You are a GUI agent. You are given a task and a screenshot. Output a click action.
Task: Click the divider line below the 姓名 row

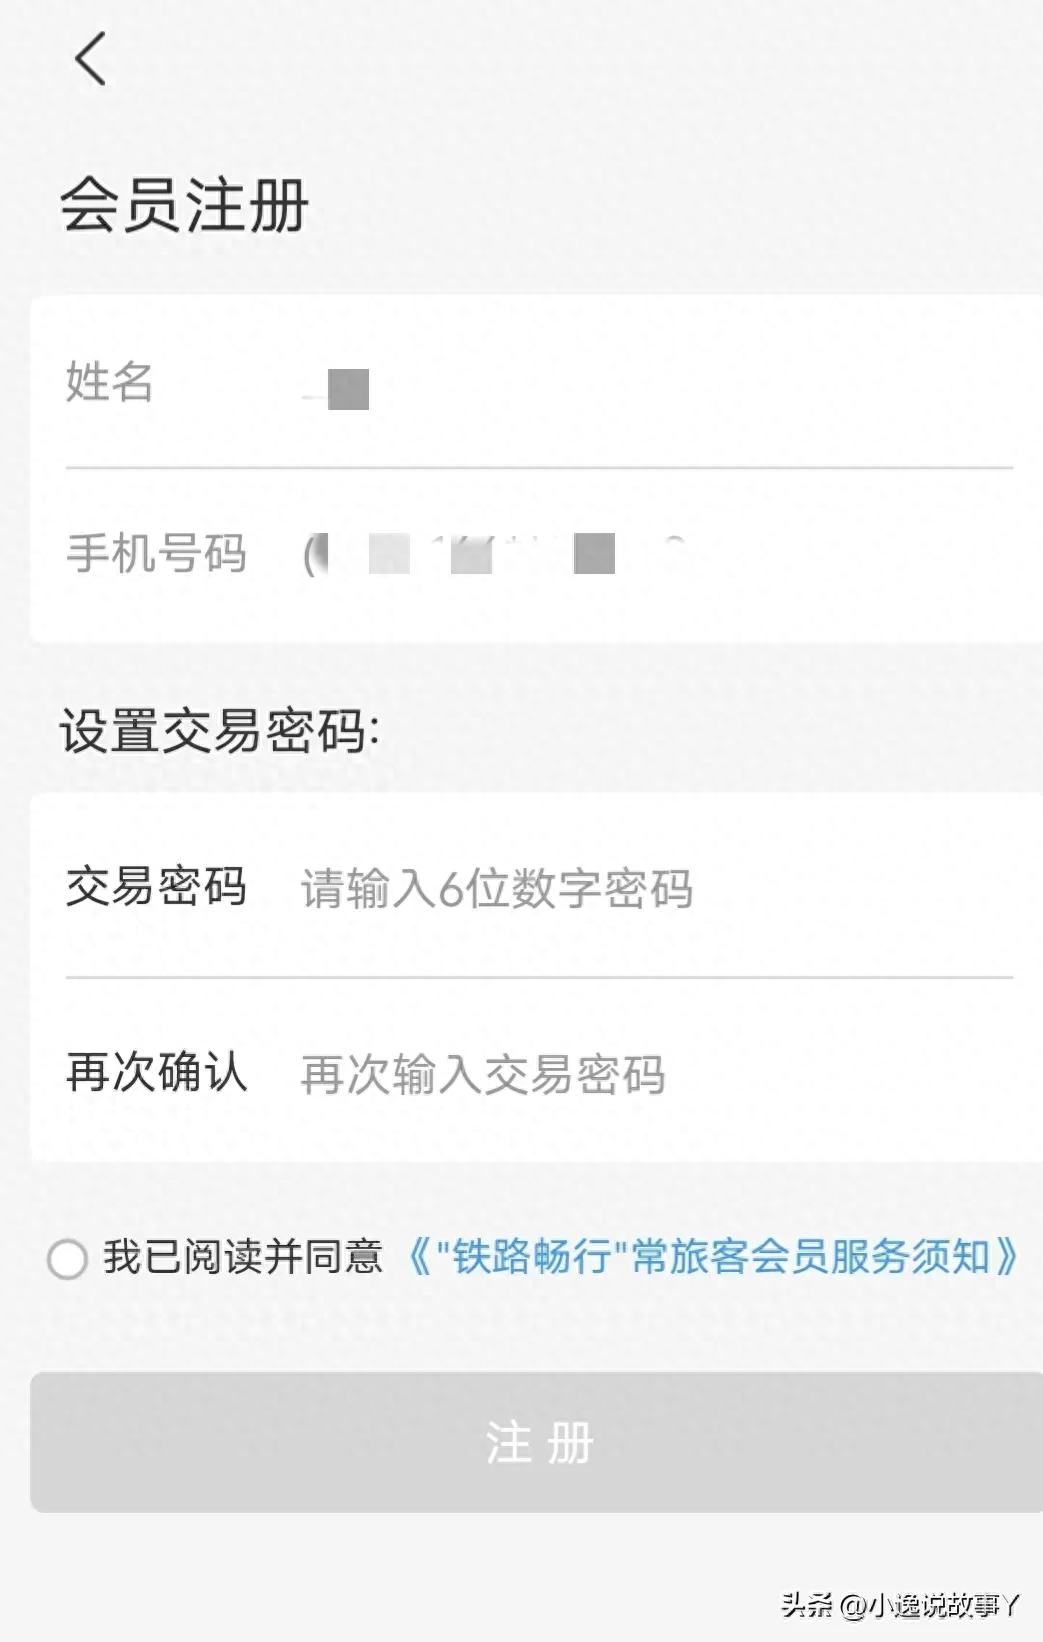pyautogui.click(x=539, y=467)
